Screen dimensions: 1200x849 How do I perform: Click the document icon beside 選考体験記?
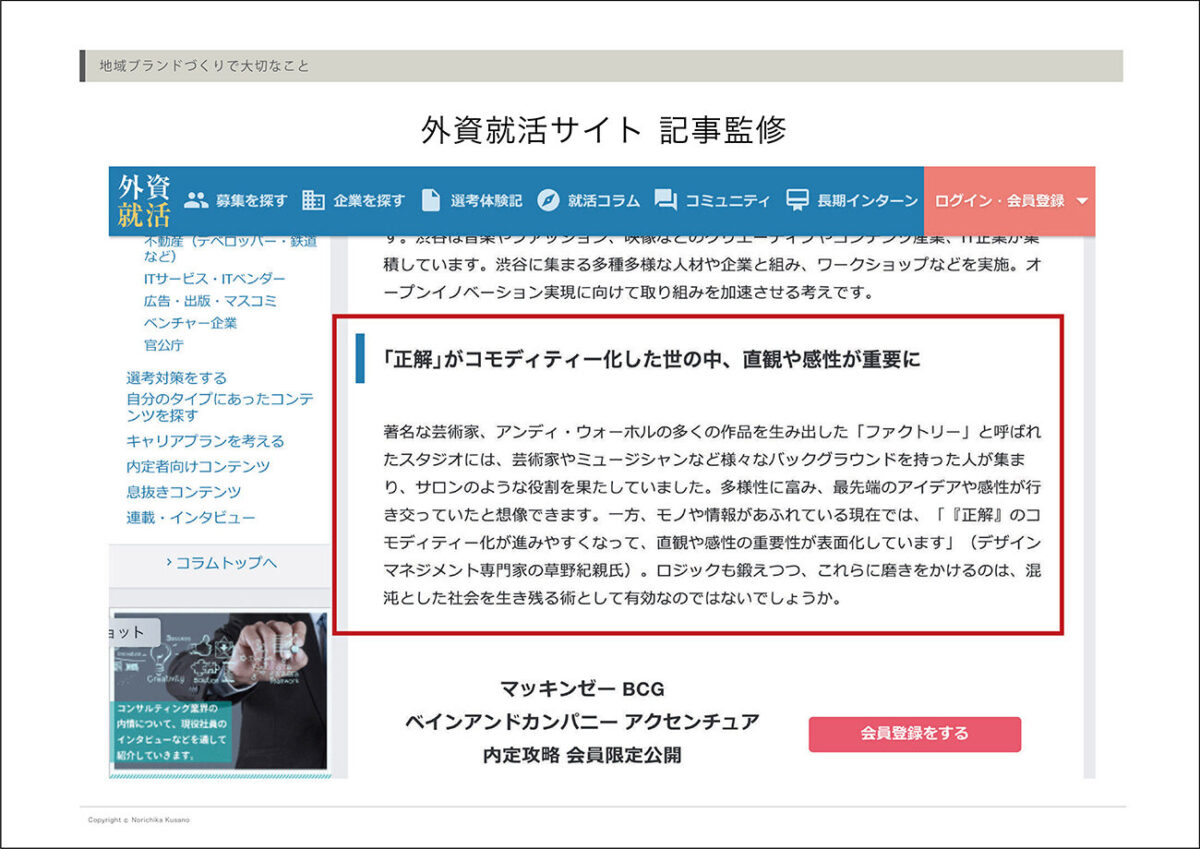click(x=430, y=200)
